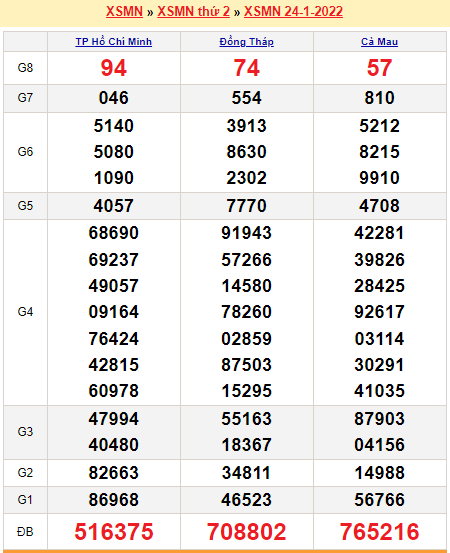Select the G8 prize number 94
Image resolution: width=450 pixels, height=553 pixels.
pos(114,68)
